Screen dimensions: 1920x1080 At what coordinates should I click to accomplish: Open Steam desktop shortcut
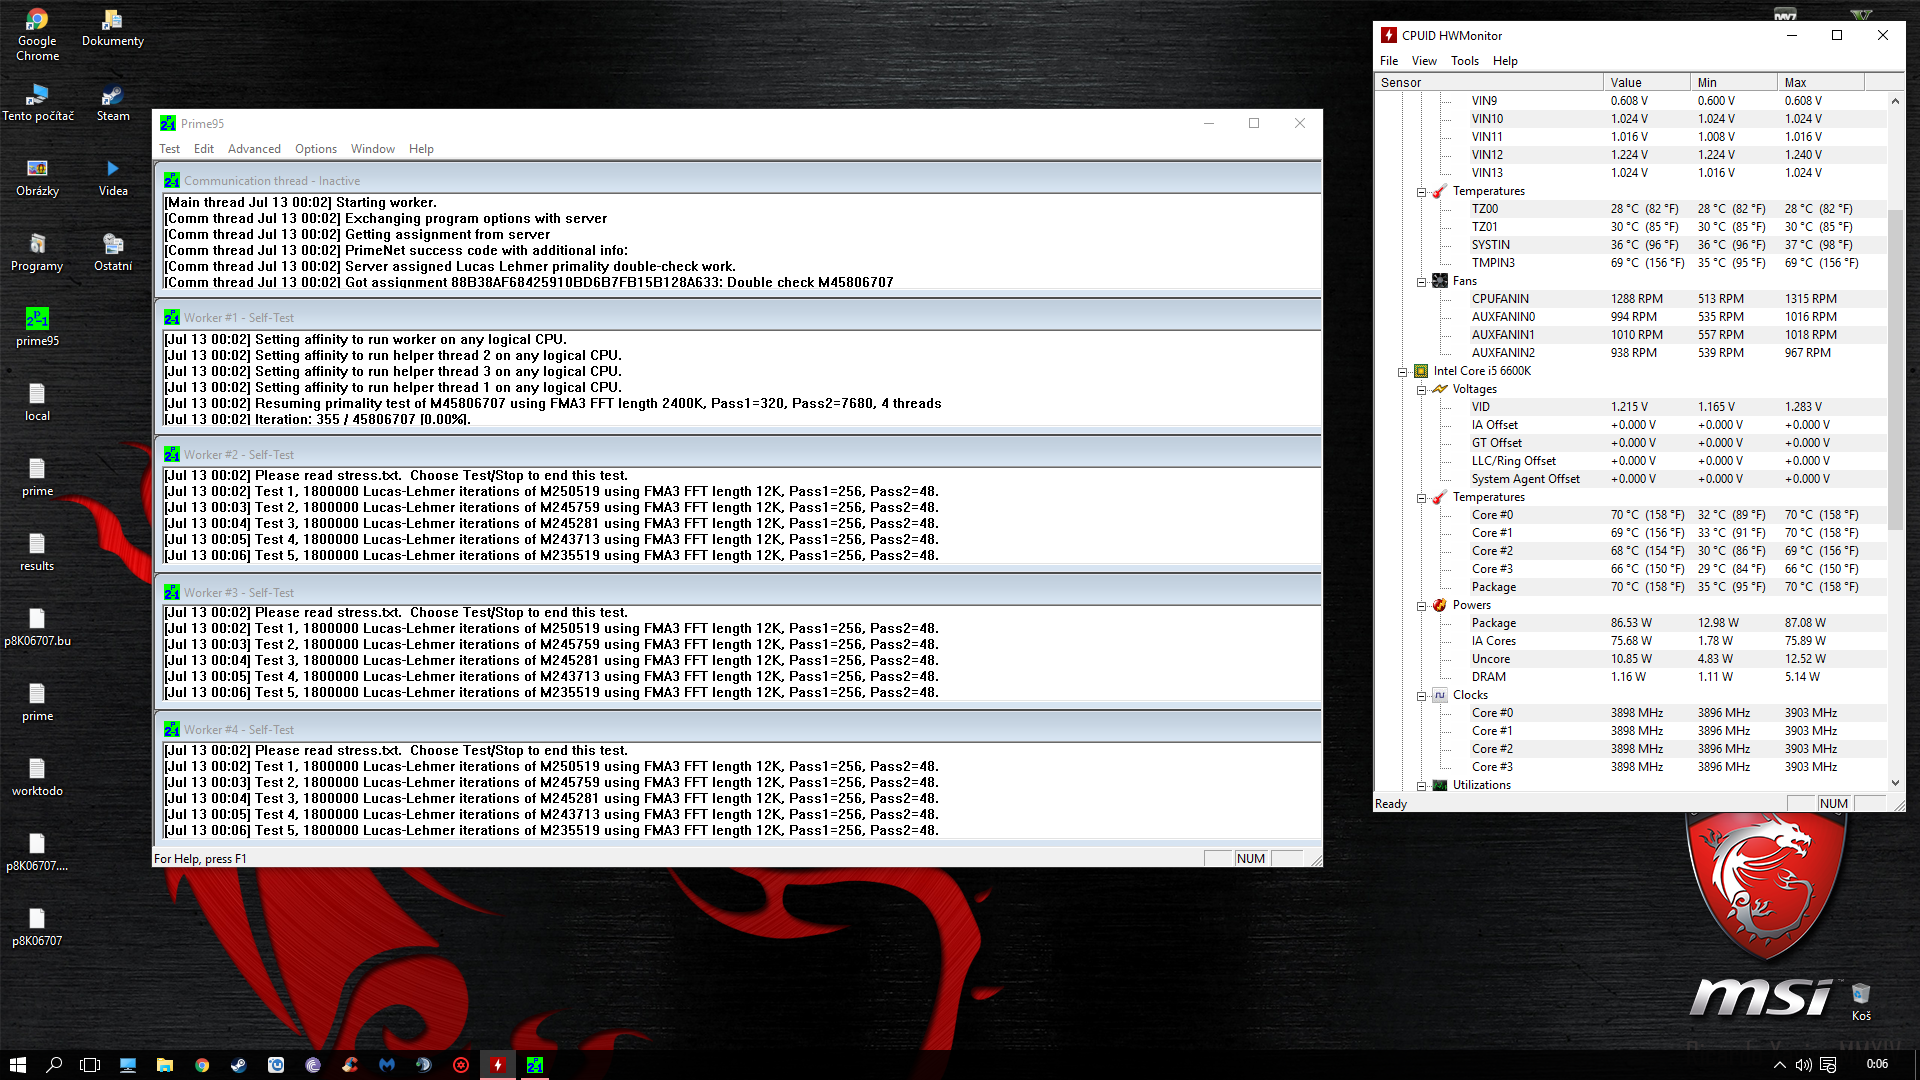tap(112, 103)
